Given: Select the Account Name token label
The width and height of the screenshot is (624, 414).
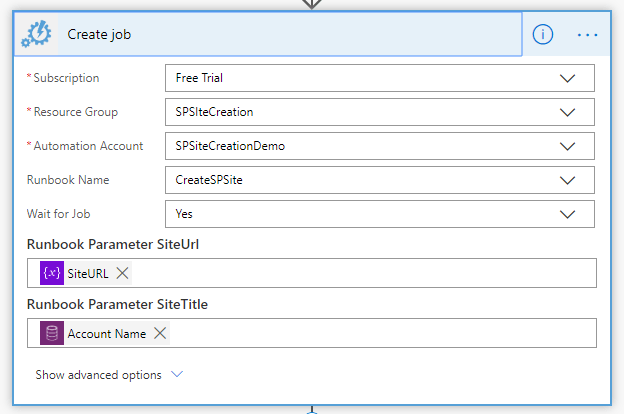Looking at the screenshot, I should click(x=107, y=333).
